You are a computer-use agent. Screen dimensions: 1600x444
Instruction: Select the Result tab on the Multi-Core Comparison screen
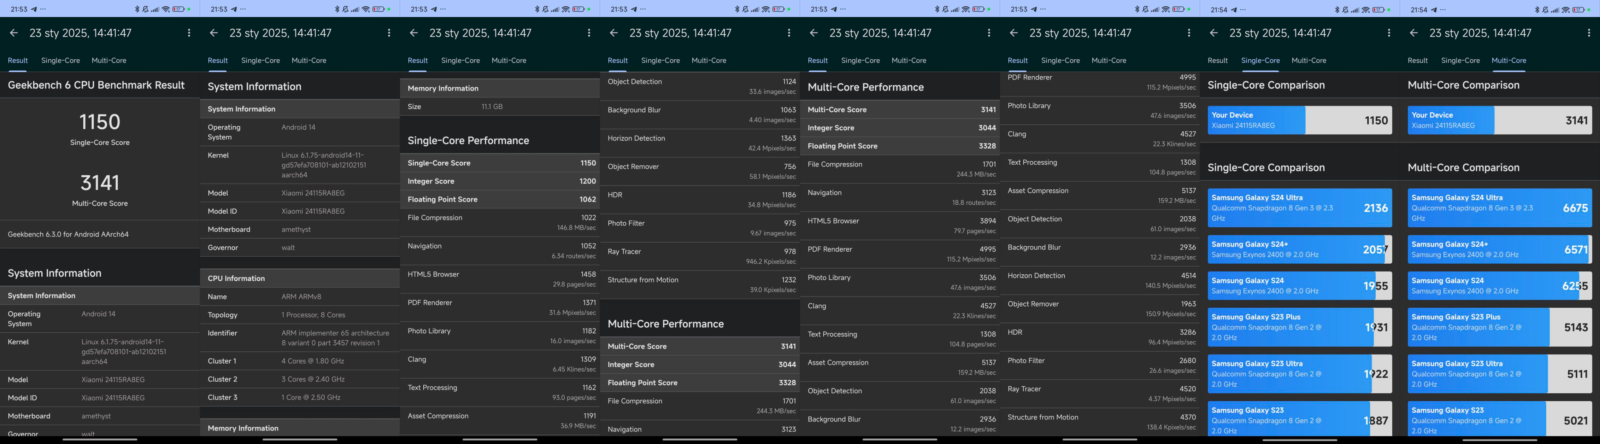pos(1418,60)
